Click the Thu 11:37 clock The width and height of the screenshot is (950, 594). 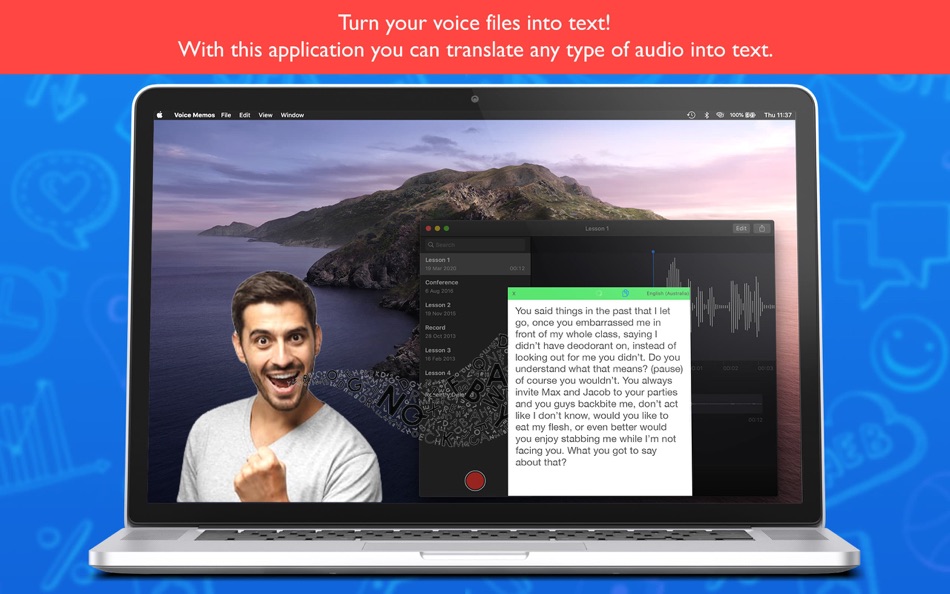tap(778, 115)
